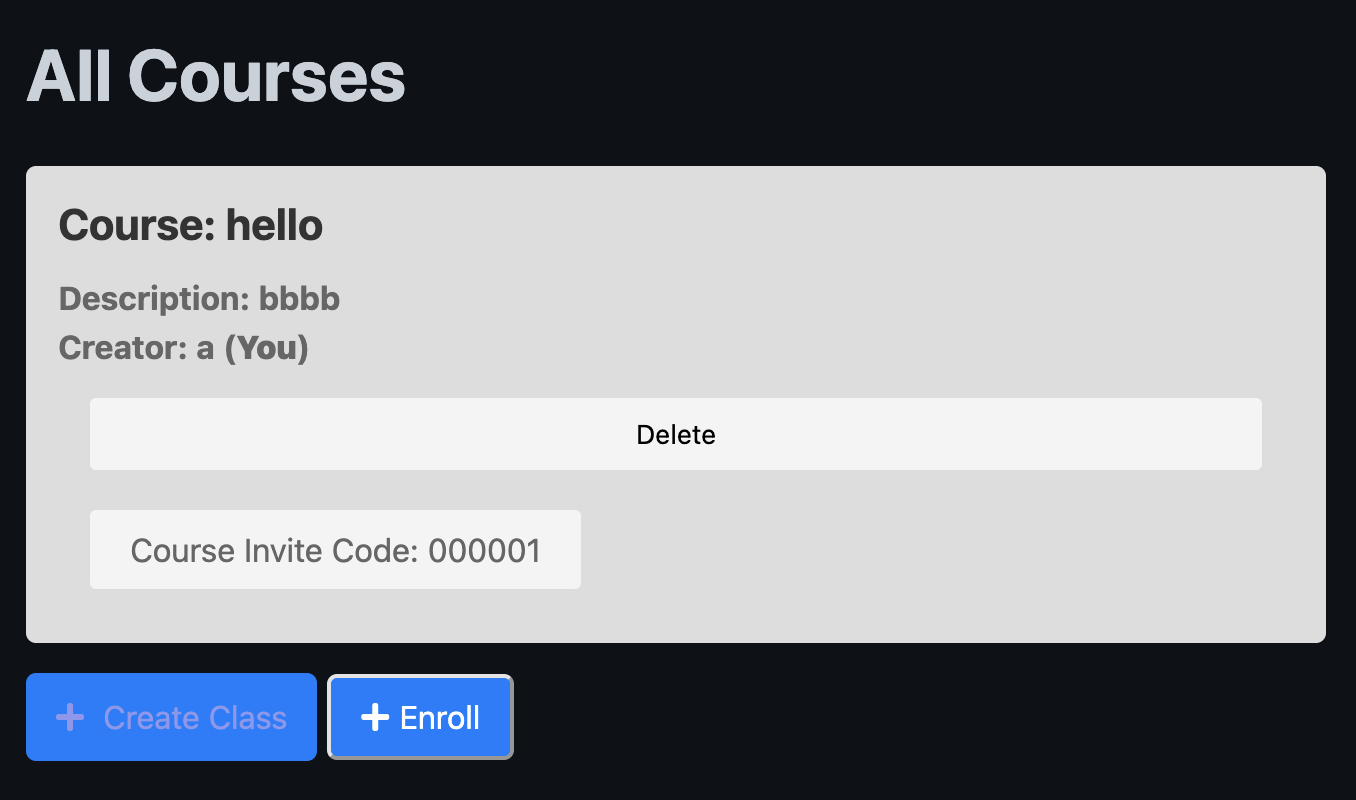Delete the hello course
Image resolution: width=1356 pixels, height=800 pixels.
click(676, 434)
